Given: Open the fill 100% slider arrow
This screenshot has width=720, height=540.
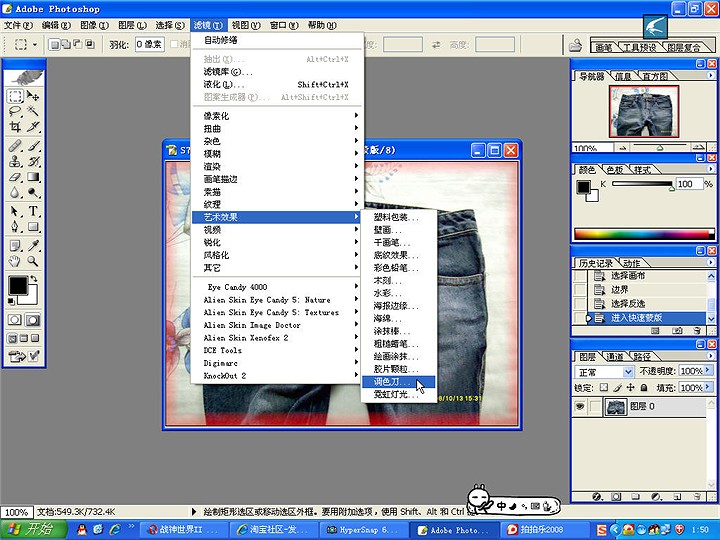Looking at the screenshot, I should [709, 387].
